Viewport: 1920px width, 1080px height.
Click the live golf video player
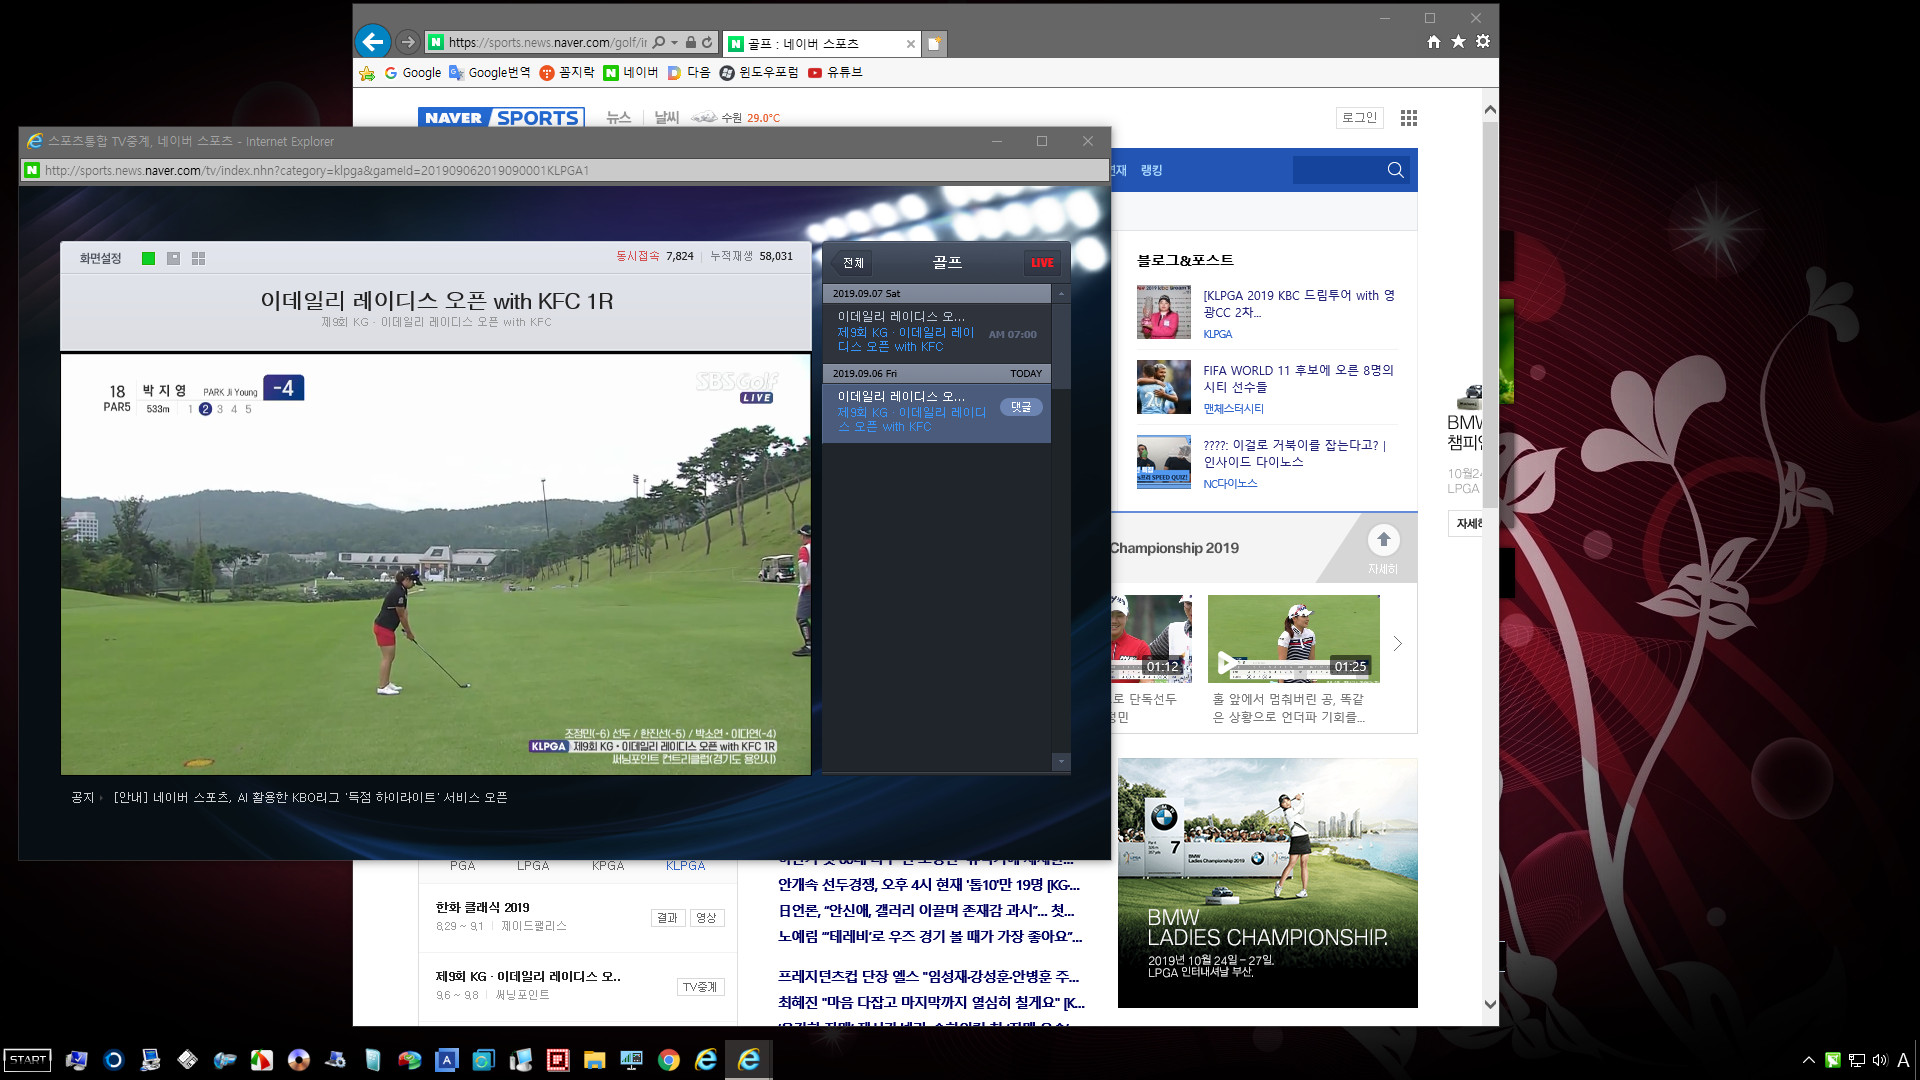coord(435,565)
